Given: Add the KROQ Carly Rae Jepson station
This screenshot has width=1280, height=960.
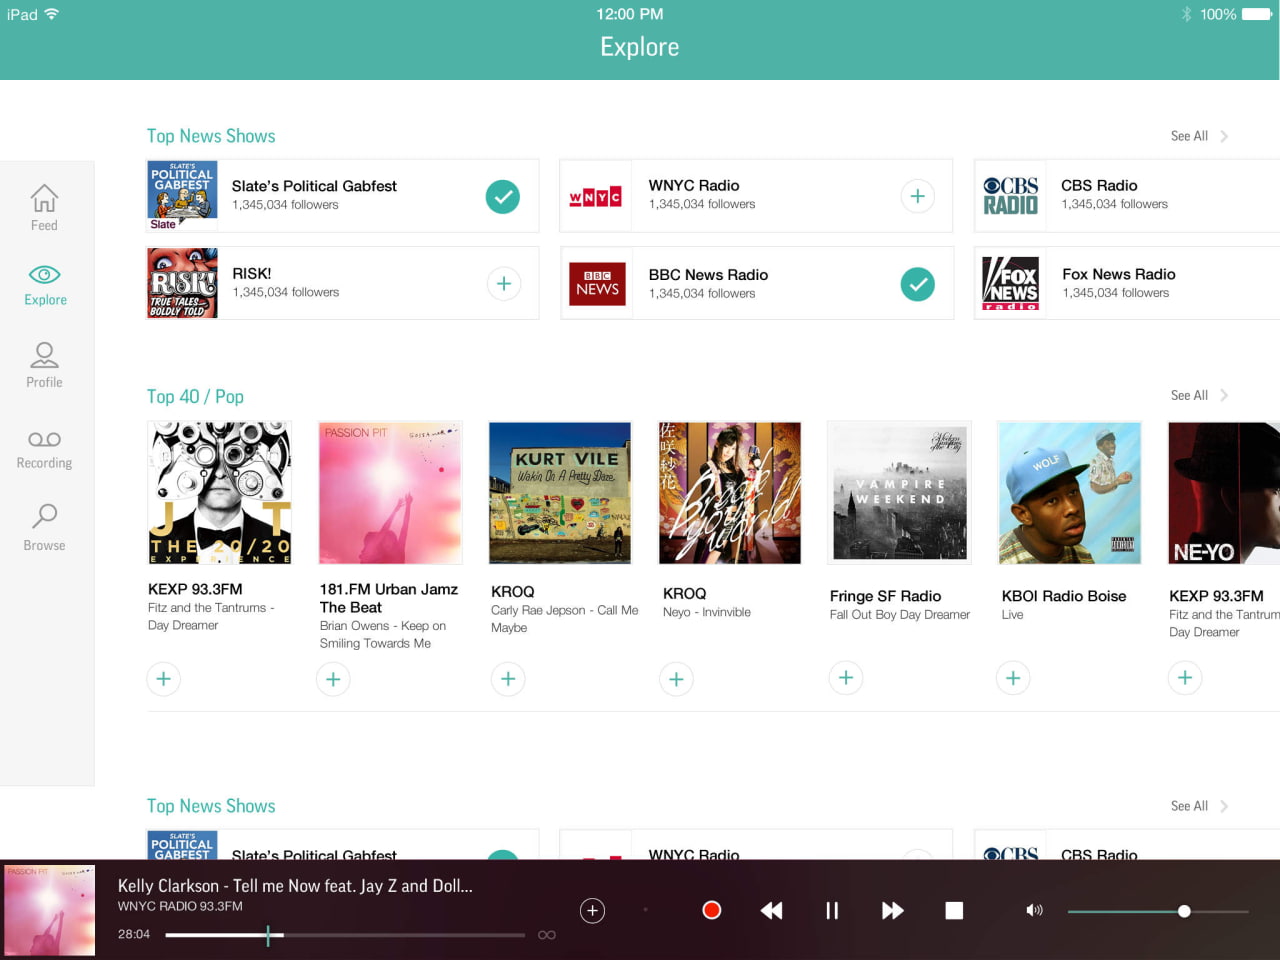Looking at the screenshot, I should click(508, 678).
